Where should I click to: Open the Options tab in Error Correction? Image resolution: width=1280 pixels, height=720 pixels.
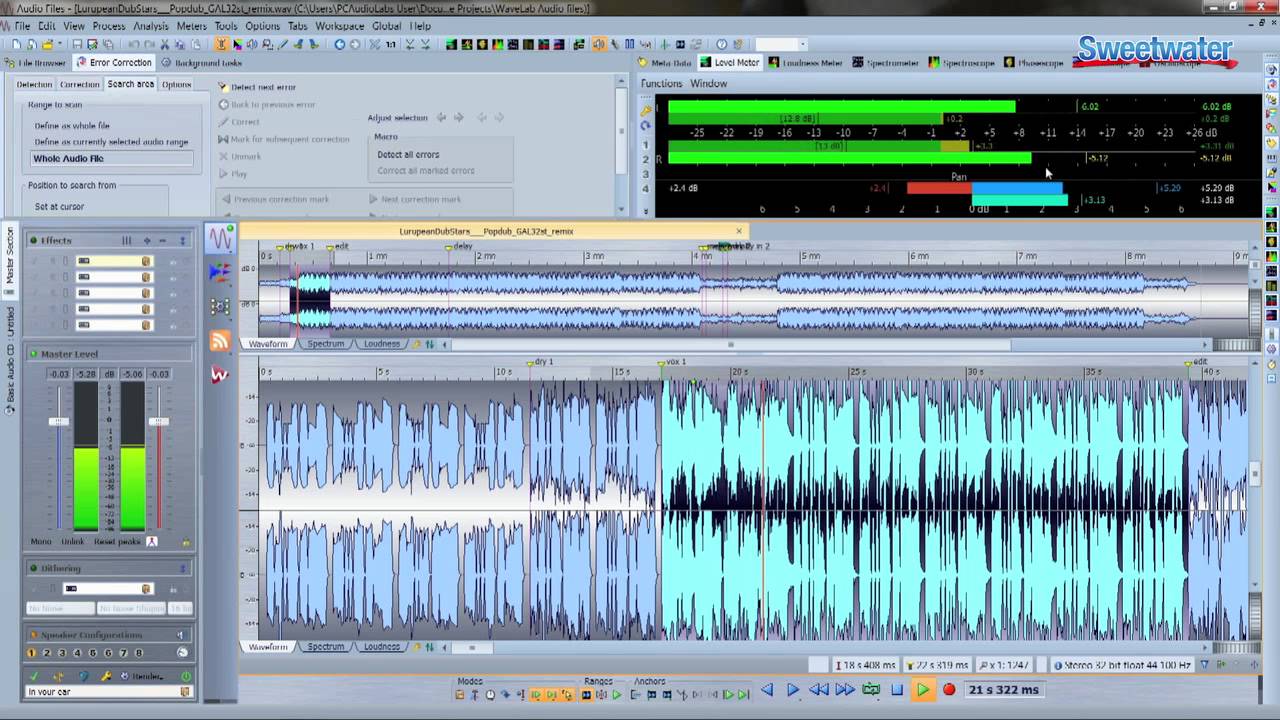(176, 84)
